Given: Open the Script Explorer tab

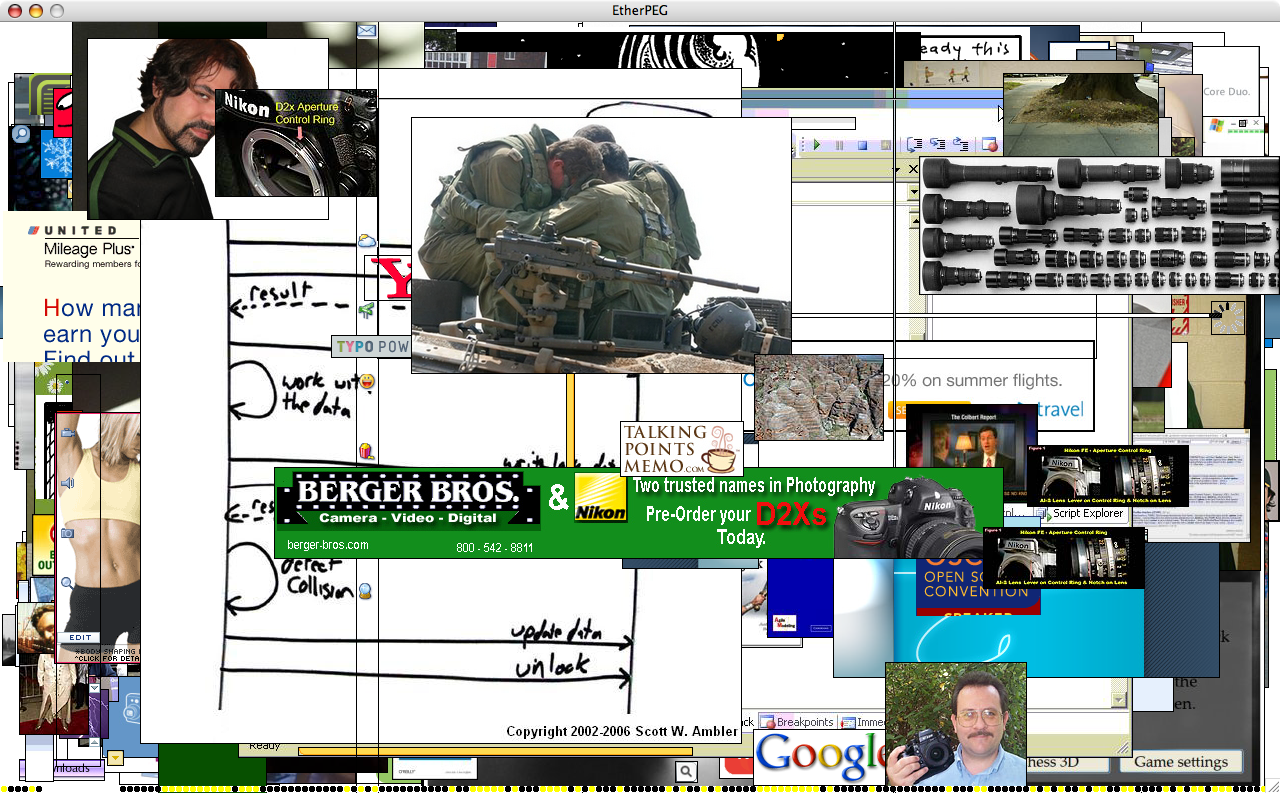Looking at the screenshot, I should 1080,514.
